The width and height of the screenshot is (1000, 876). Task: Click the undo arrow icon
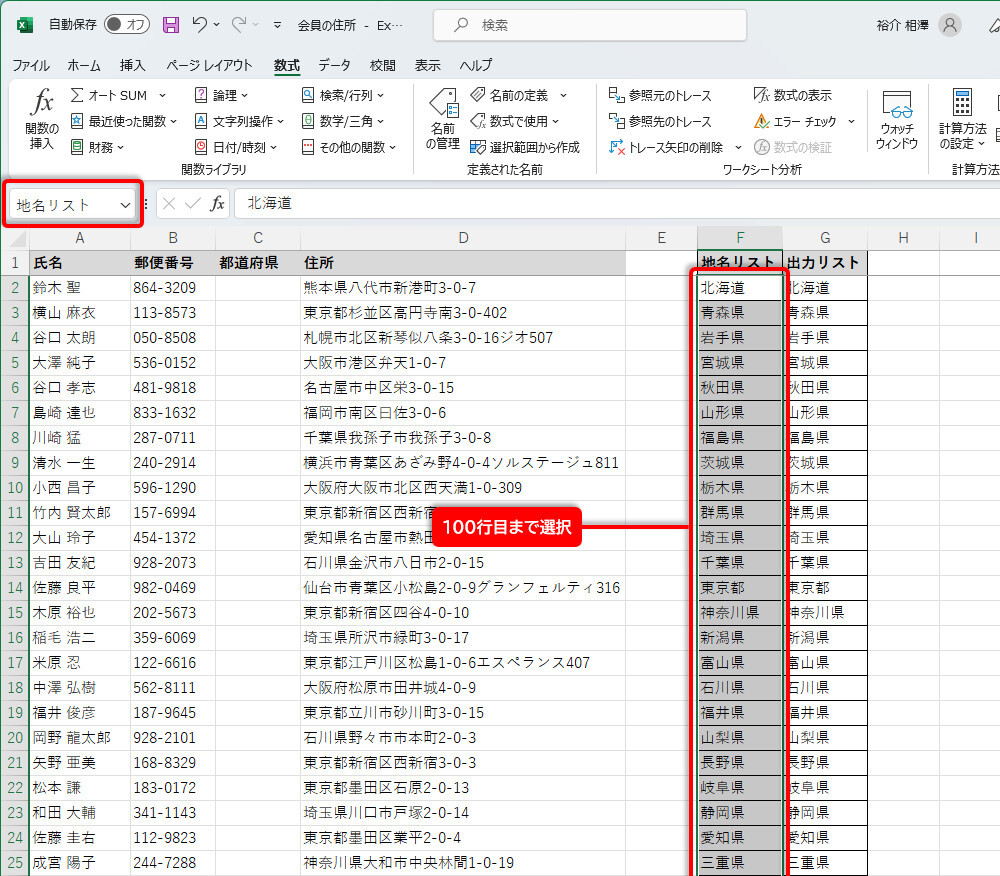click(x=200, y=24)
